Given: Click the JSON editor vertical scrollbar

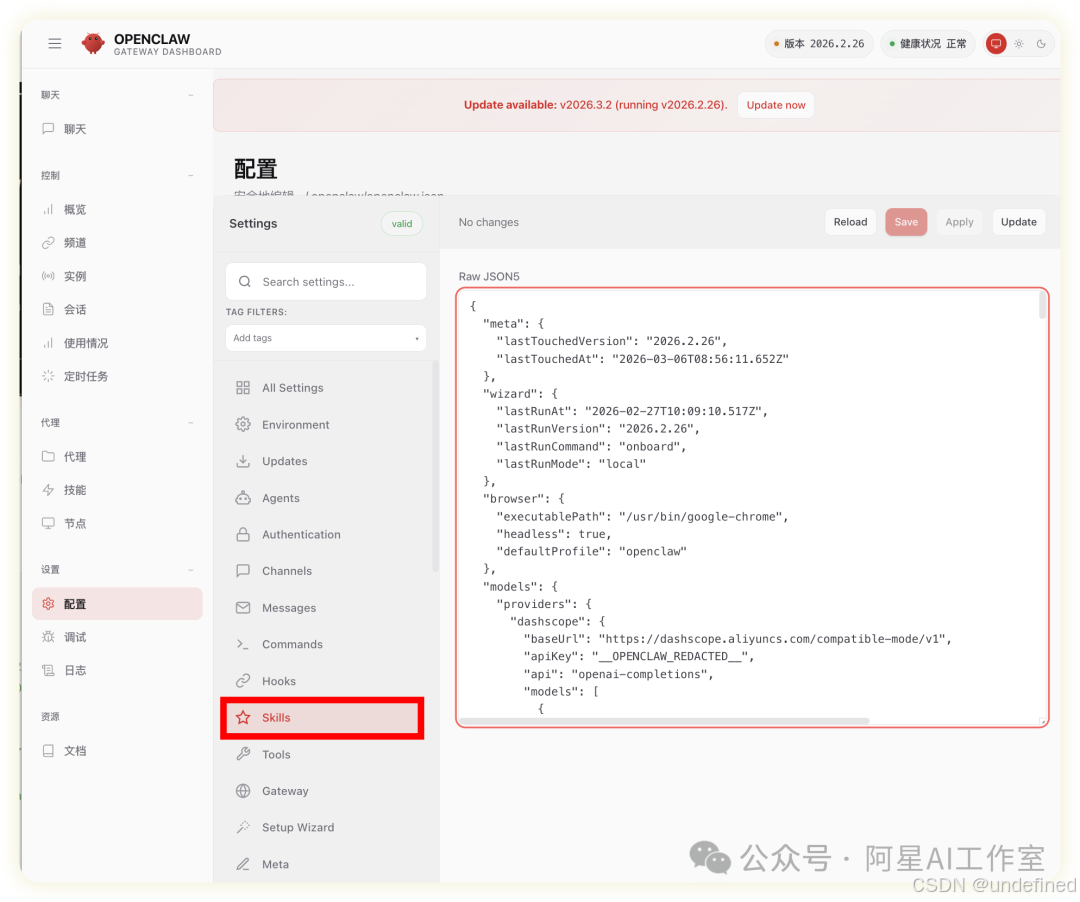Looking at the screenshot, I should tap(1042, 304).
